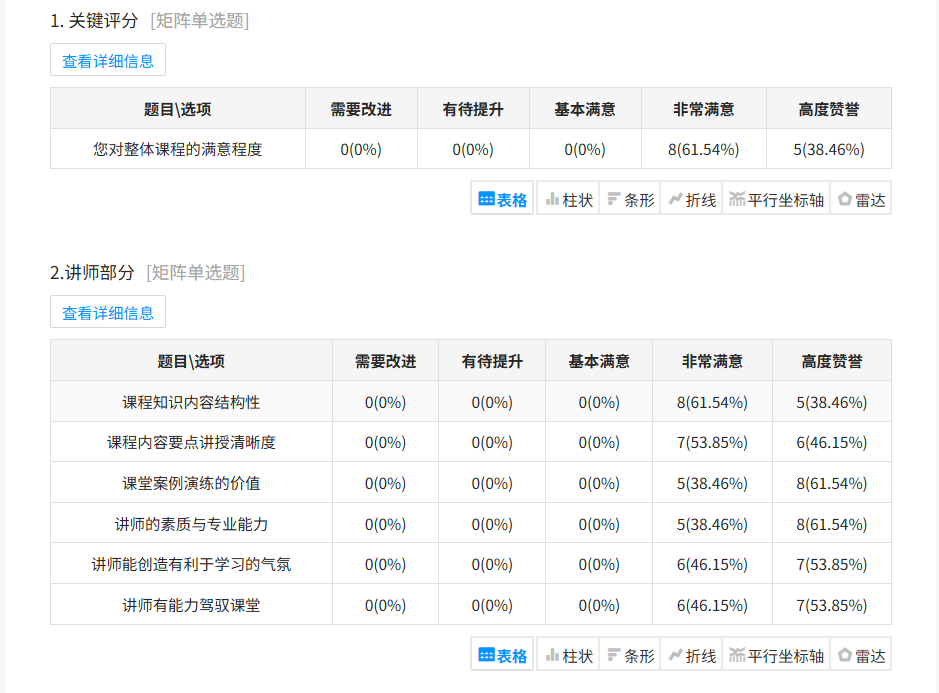Viewport: 939px width, 693px height.
Task: Select 表格 tab under 讲师部分 table
Action: (503, 655)
